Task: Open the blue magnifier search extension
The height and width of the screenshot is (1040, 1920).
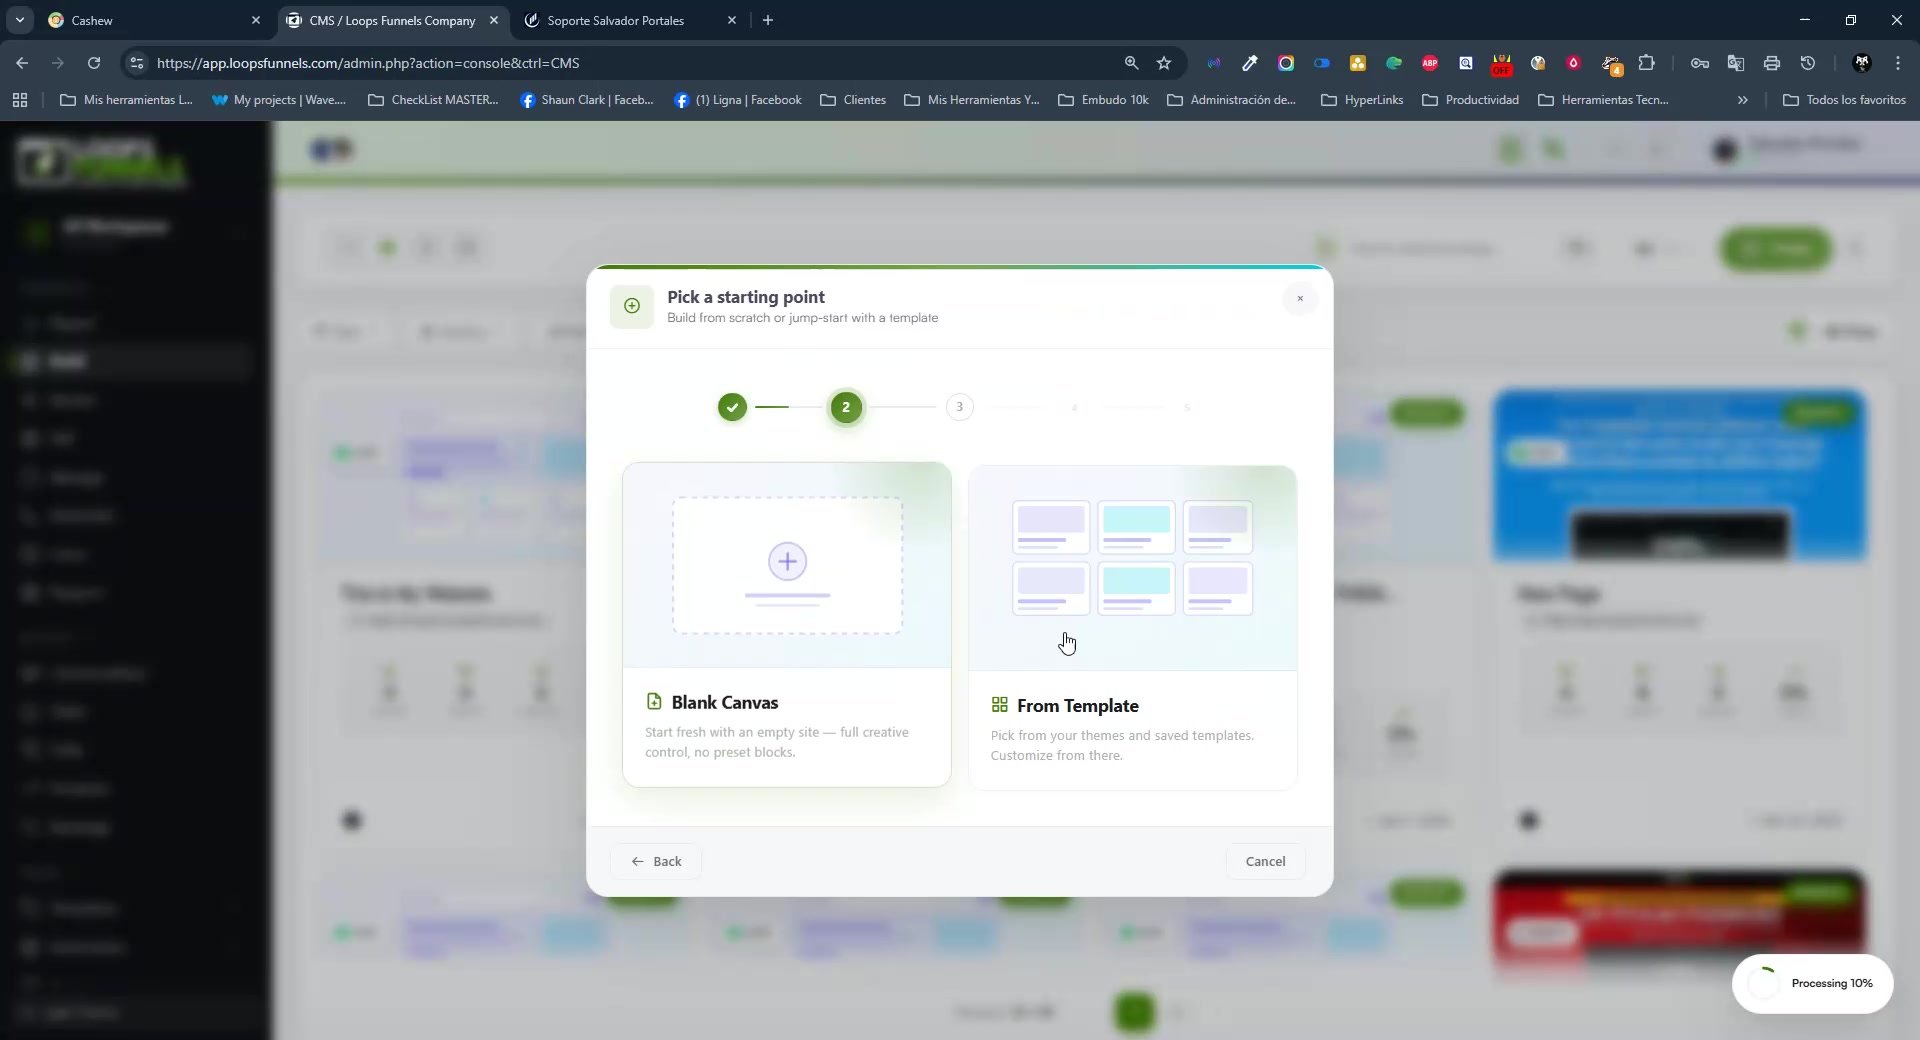Action: pyautogui.click(x=1466, y=63)
